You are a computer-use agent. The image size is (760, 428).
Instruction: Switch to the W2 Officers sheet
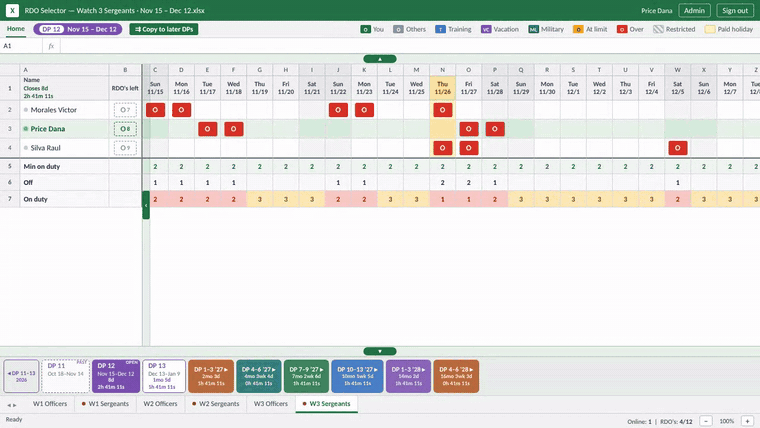160,404
